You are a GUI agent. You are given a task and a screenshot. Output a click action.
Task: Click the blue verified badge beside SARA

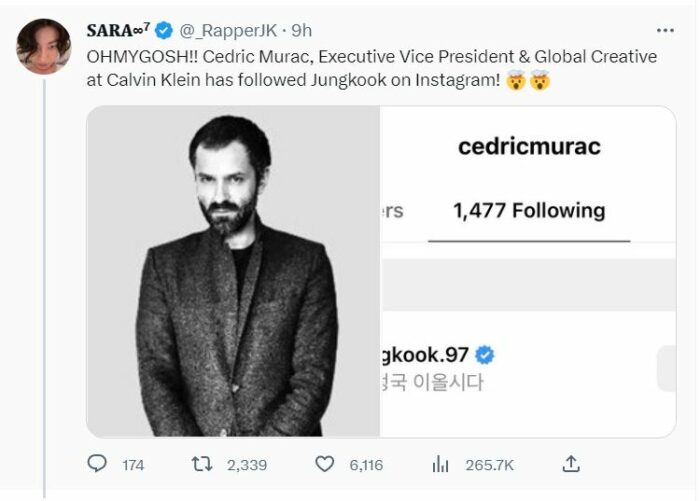[164, 30]
